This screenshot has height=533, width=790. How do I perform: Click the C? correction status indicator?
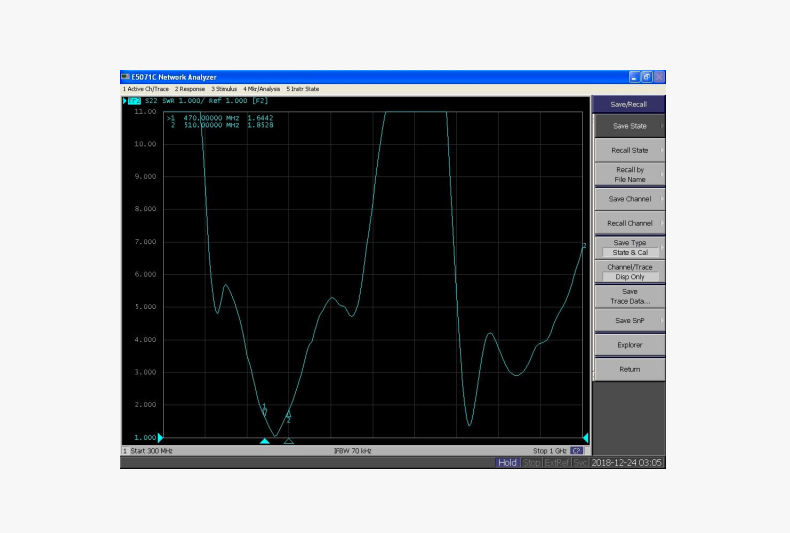click(x=577, y=451)
